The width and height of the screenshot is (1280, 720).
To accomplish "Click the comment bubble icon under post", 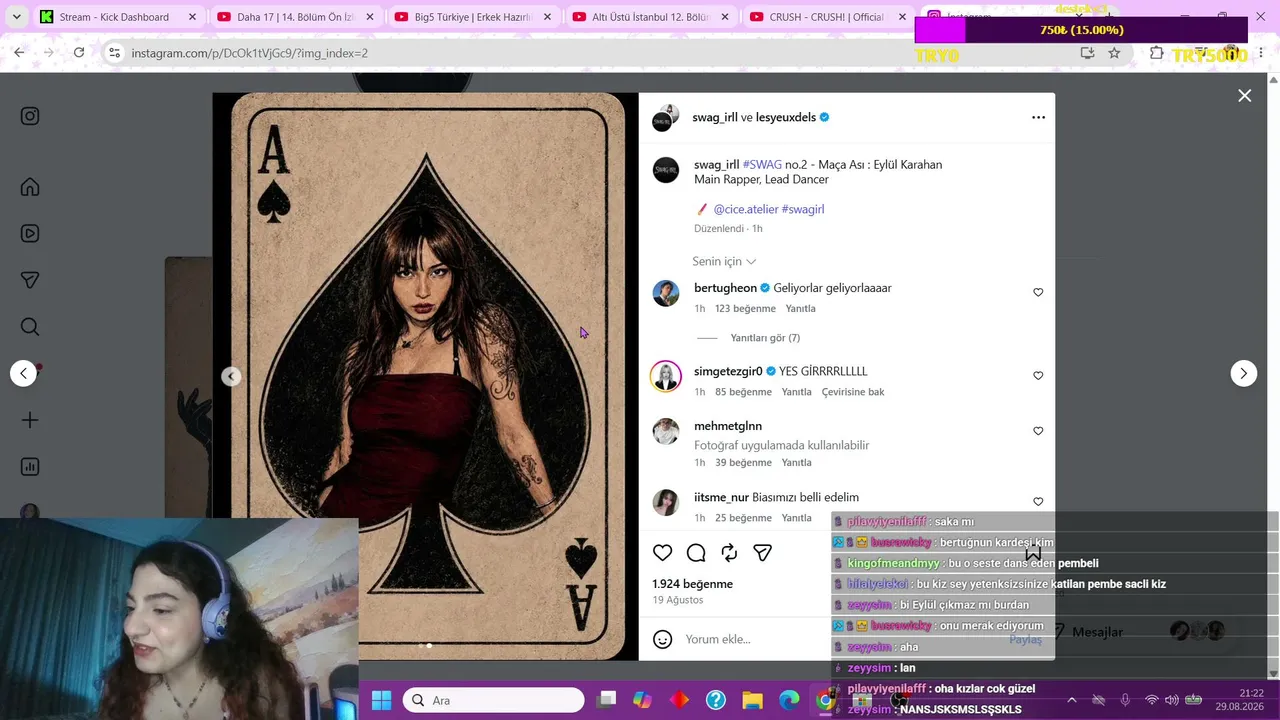I will pos(696,553).
